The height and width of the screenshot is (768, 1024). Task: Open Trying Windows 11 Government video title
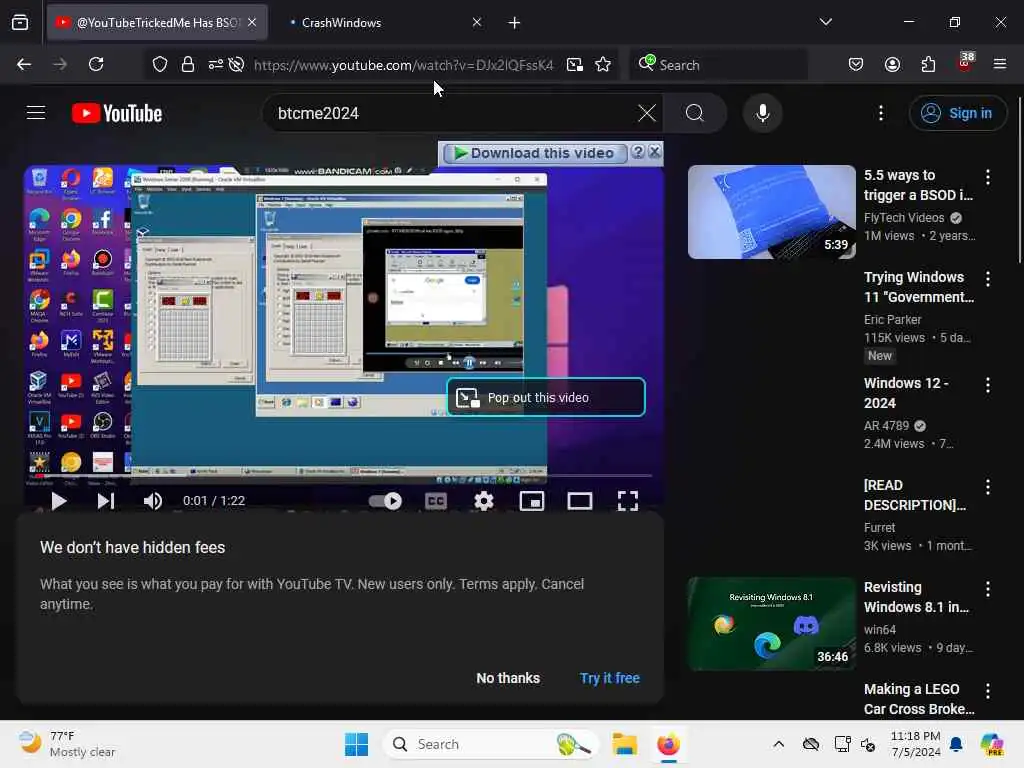click(x=919, y=287)
